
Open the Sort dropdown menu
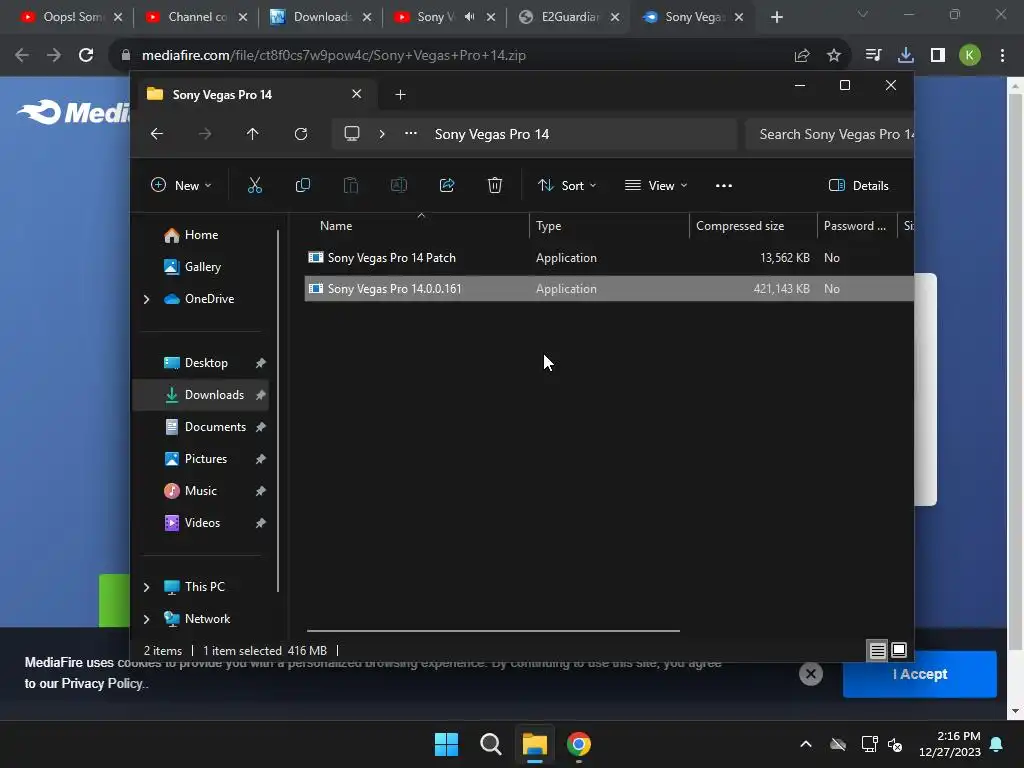coord(567,185)
